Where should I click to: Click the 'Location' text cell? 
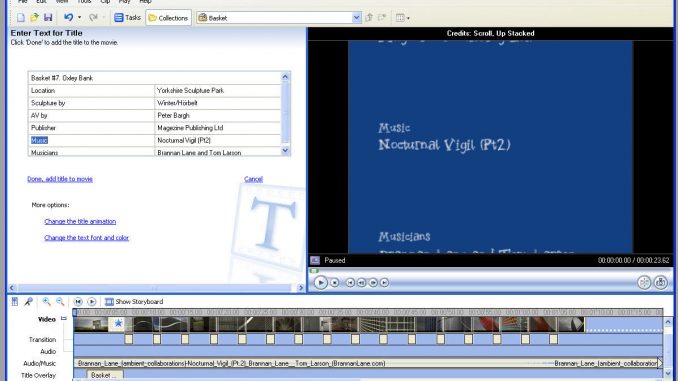click(91, 90)
